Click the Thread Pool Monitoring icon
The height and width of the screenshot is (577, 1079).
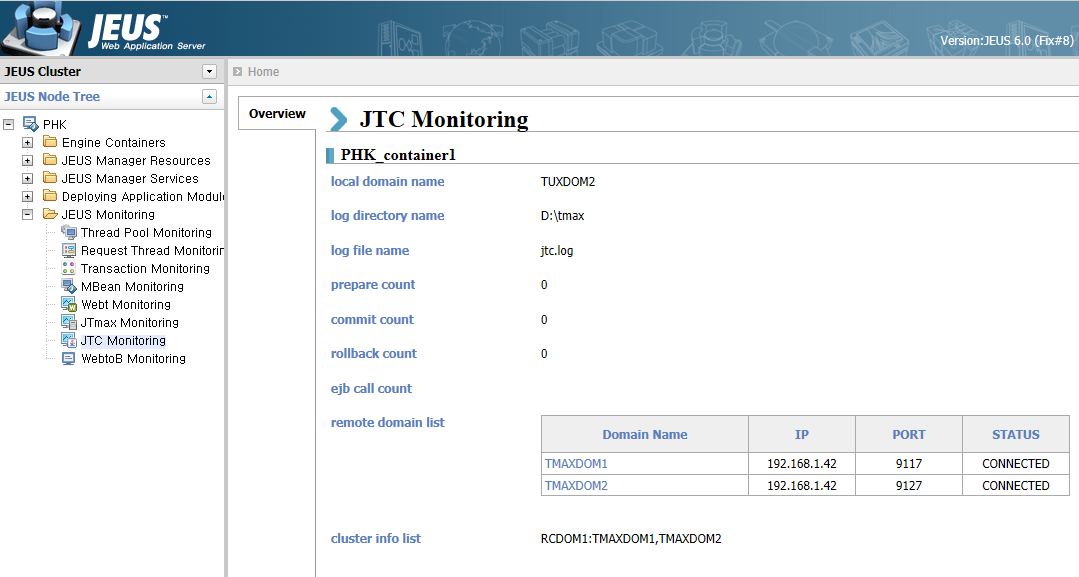pos(69,232)
